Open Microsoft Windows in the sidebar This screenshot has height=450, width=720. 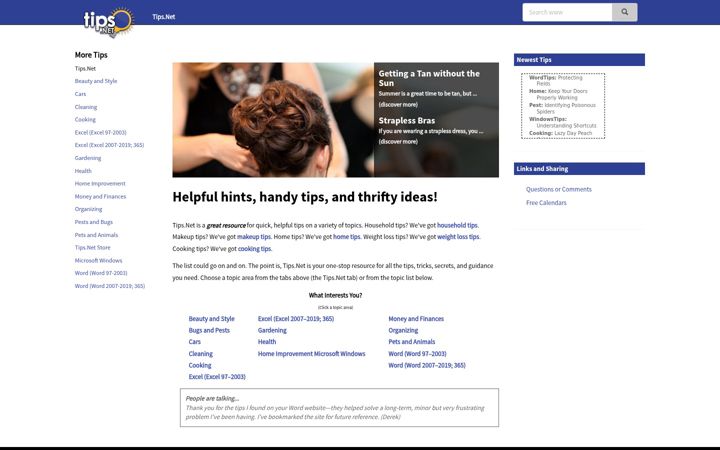point(98,260)
